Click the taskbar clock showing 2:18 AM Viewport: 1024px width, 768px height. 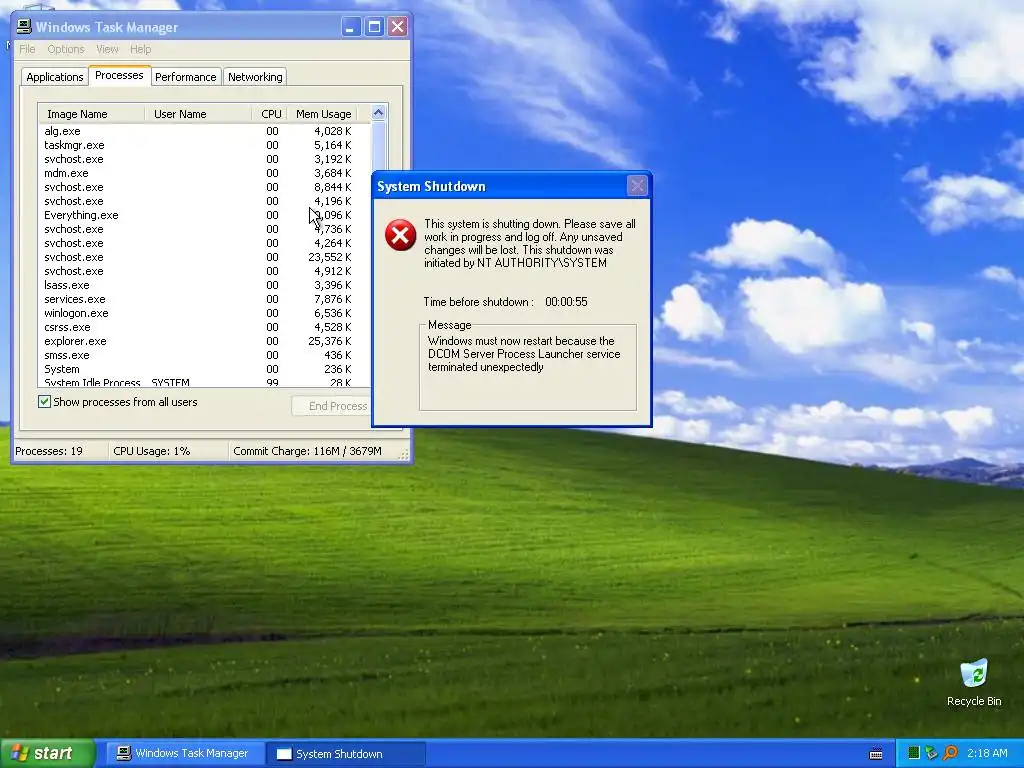click(987, 753)
